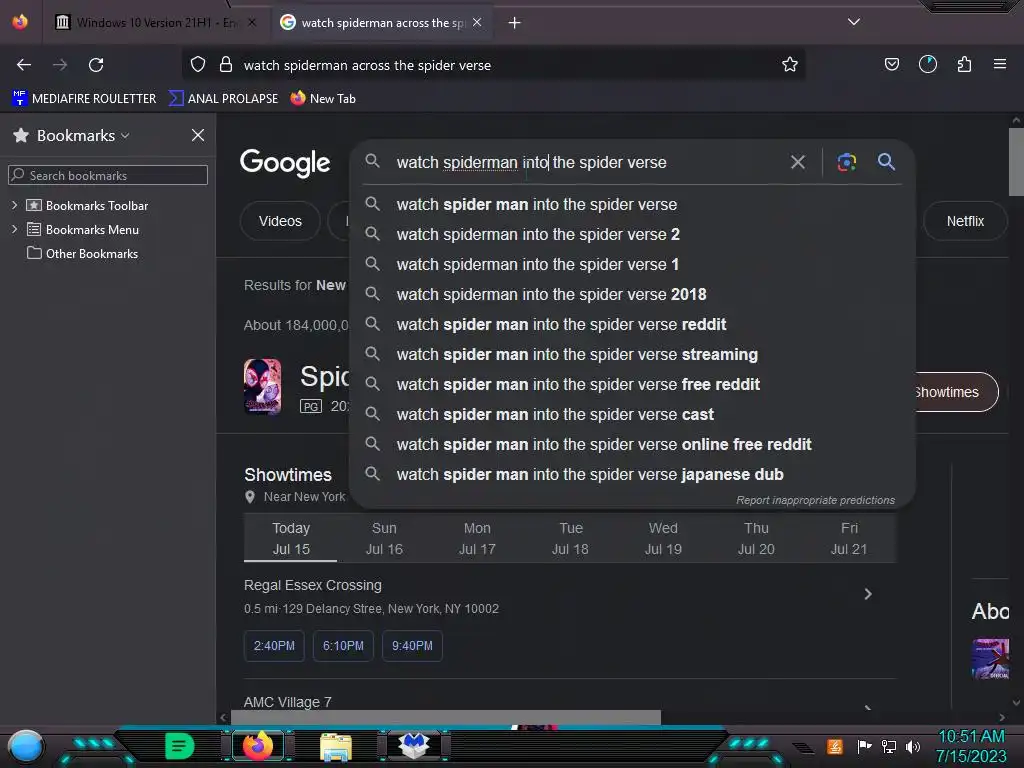The height and width of the screenshot is (768, 1024).
Task: Click the Google logo
Action: 285,163
